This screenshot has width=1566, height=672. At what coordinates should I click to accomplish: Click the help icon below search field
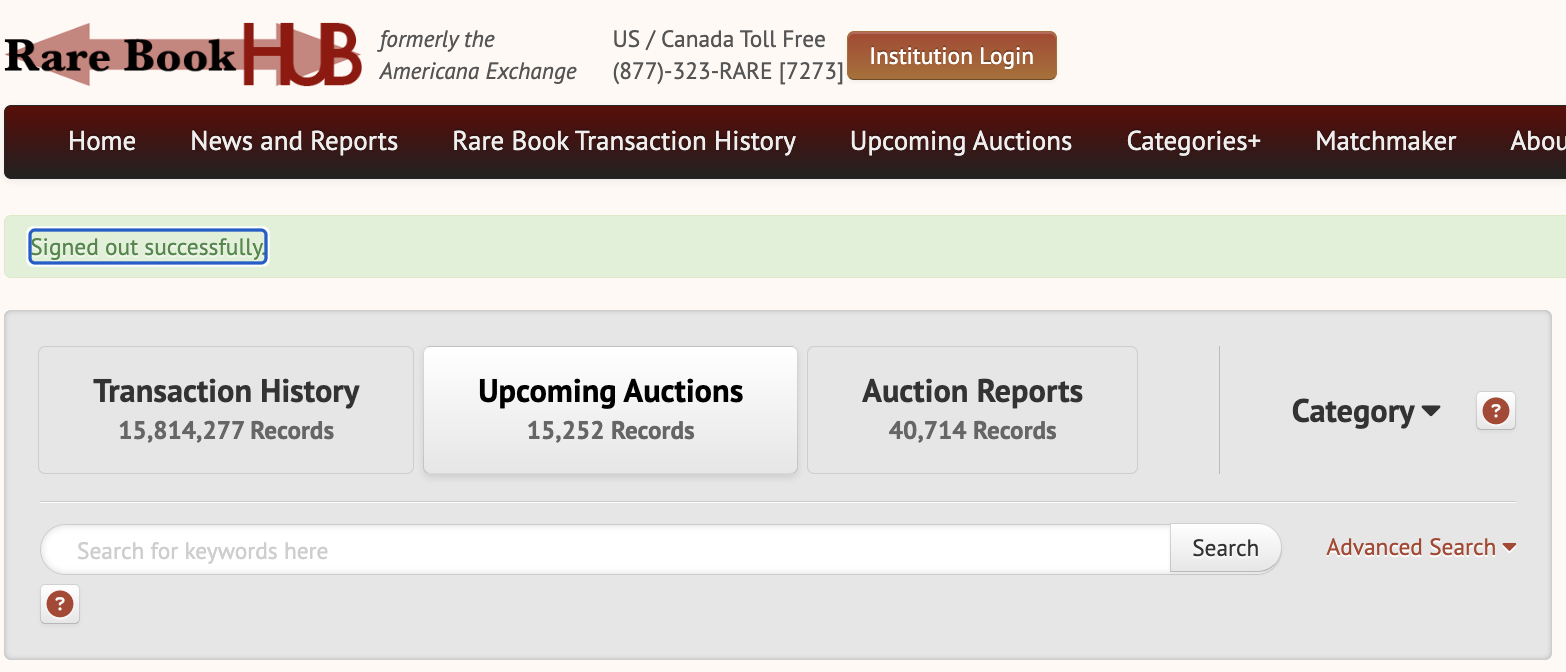[60, 604]
